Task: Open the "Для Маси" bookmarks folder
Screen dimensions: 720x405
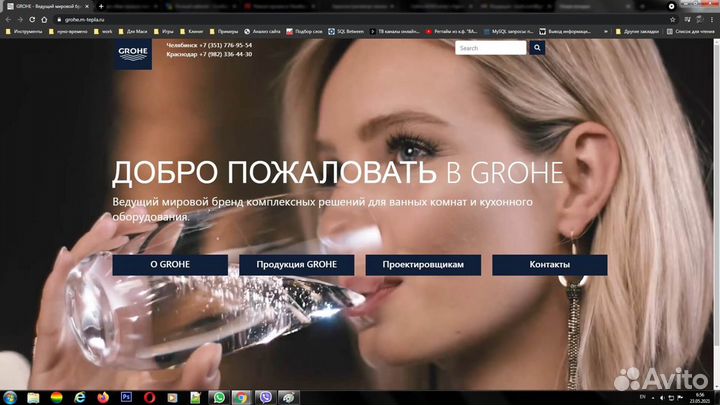Action: pyautogui.click(x=133, y=32)
